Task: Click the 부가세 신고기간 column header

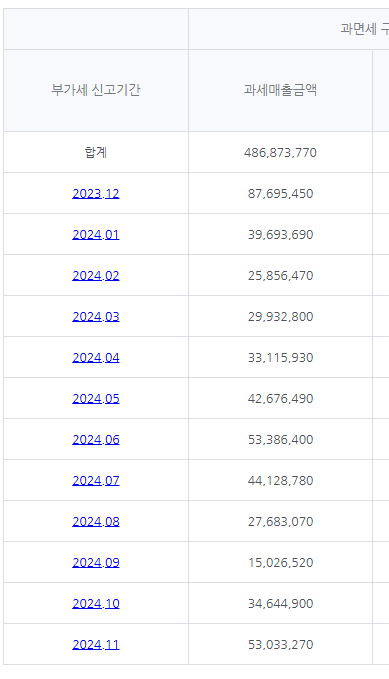Action: click(x=96, y=90)
